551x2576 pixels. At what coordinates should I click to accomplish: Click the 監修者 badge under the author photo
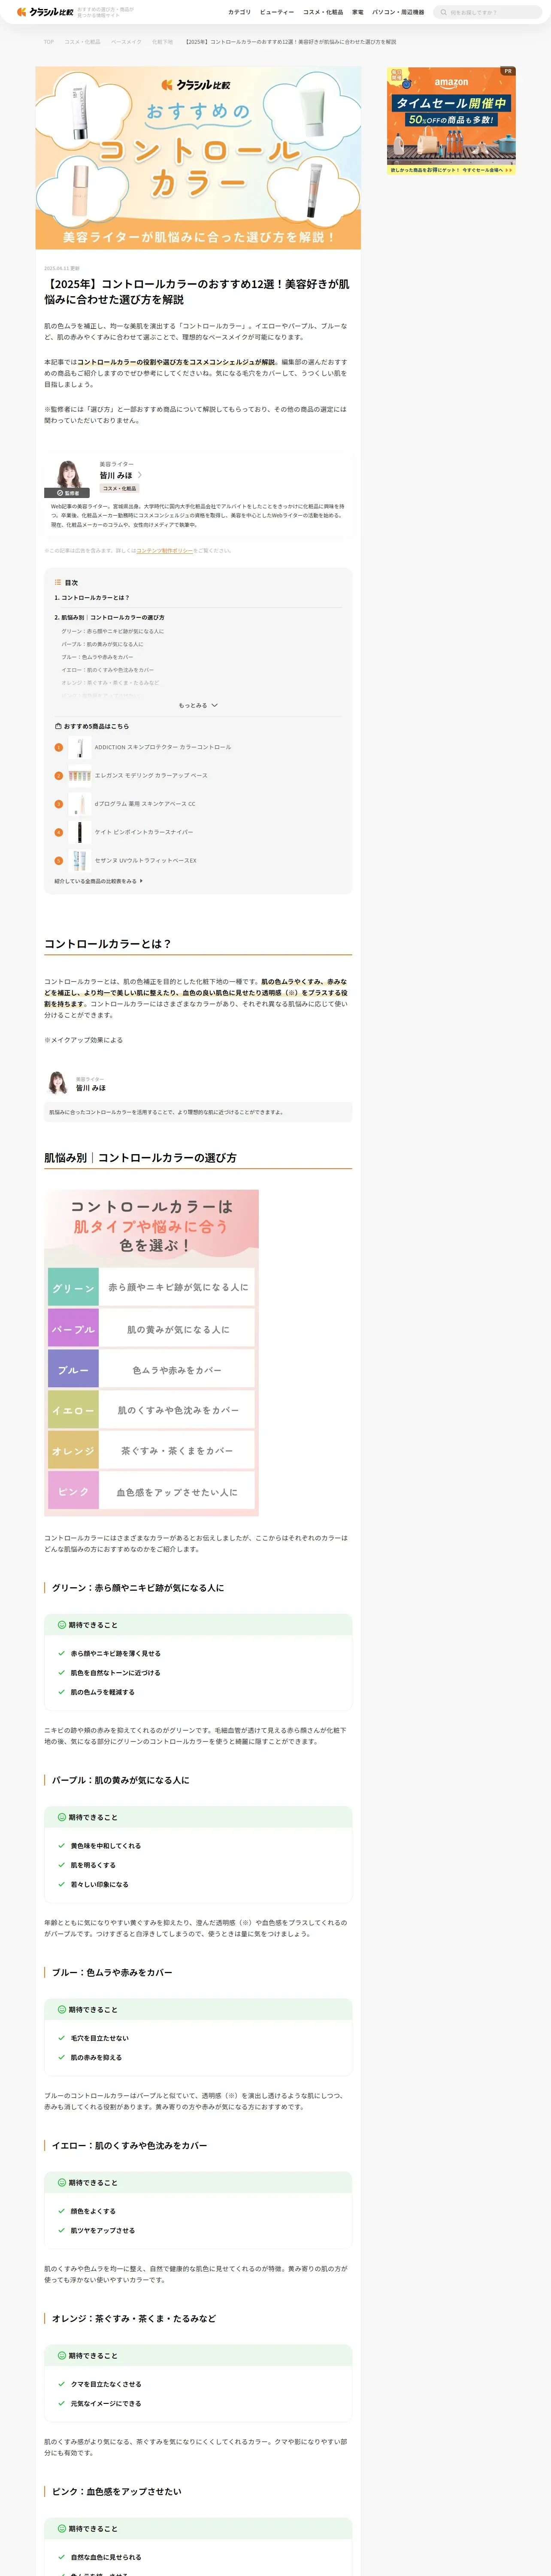click(67, 493)
